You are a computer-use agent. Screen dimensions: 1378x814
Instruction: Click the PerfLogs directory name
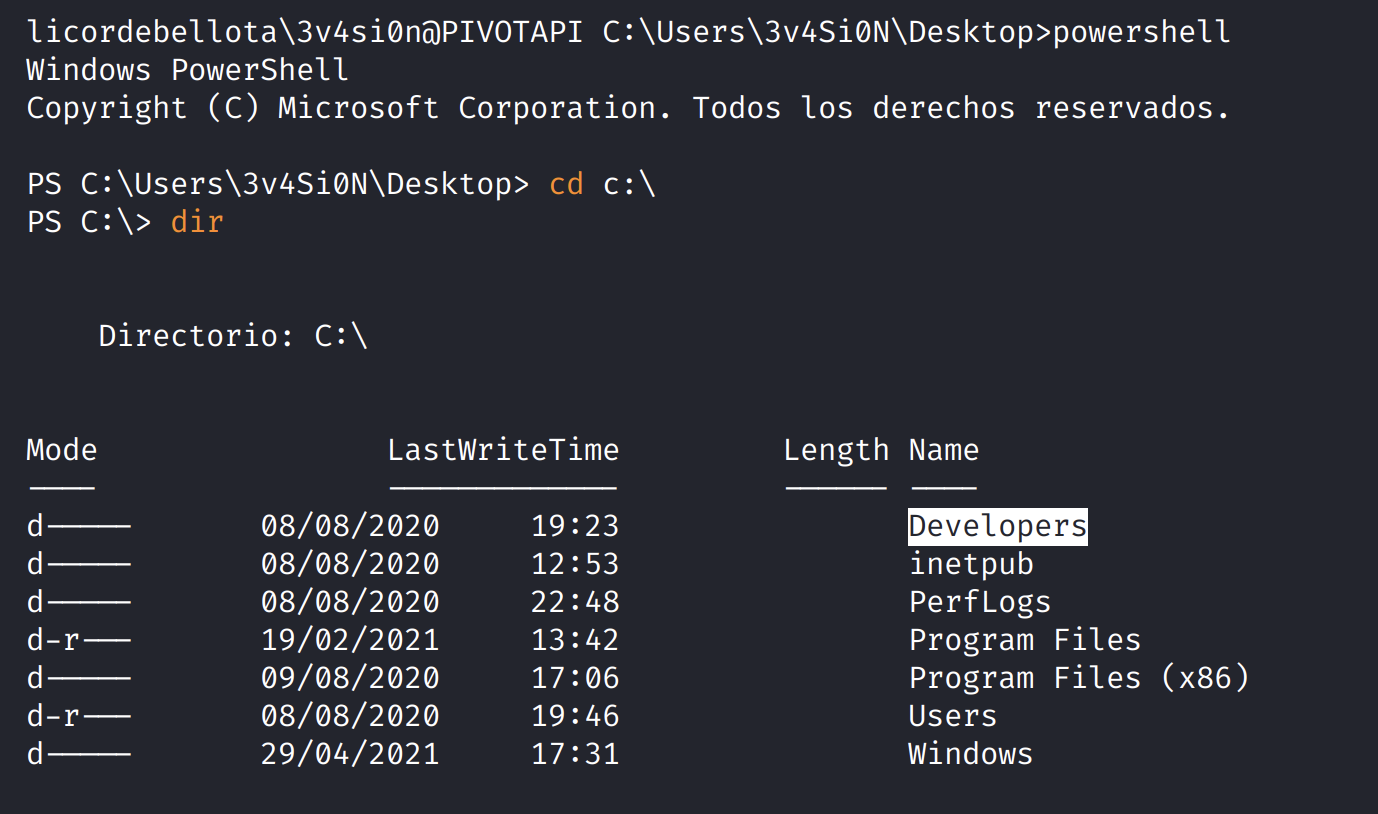(979, 602)
